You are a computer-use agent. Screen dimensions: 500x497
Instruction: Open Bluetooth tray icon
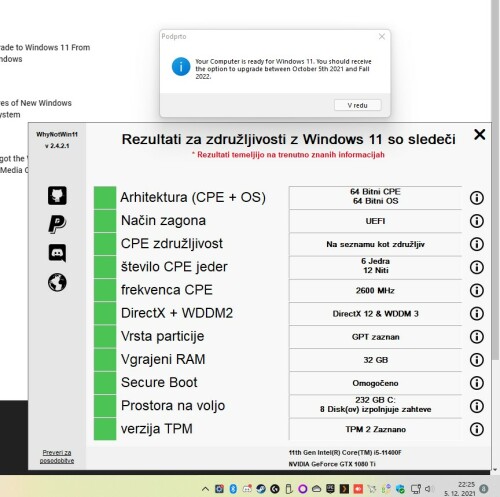(x=233, y=489)
